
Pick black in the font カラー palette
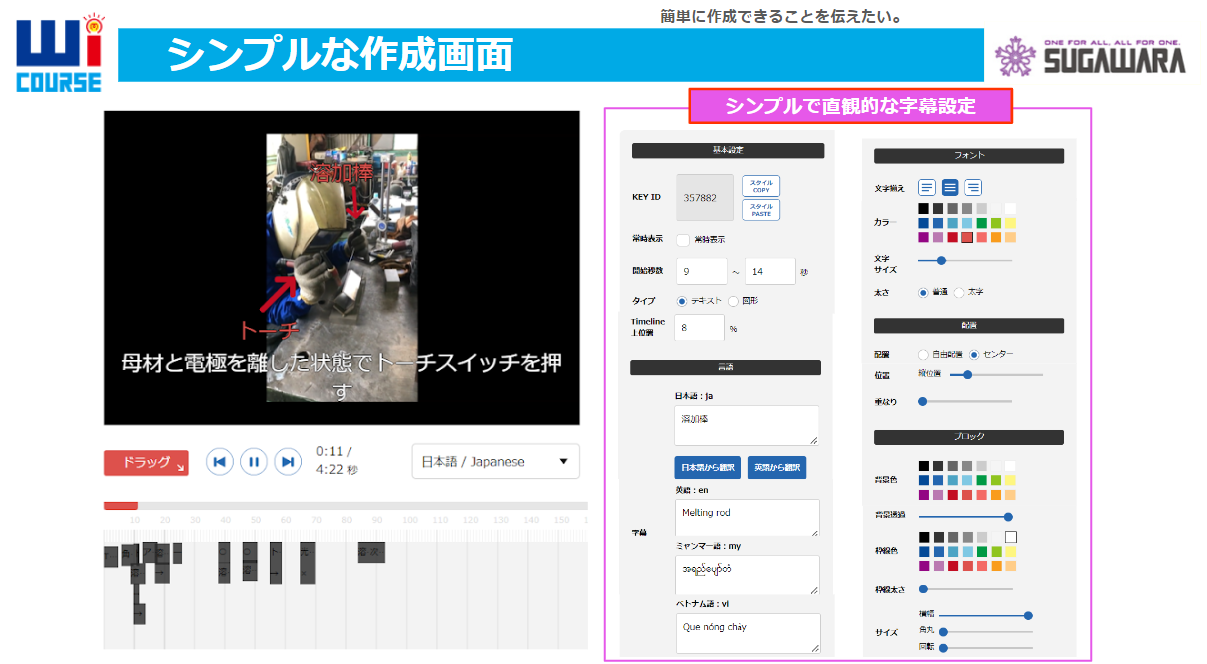(x=924, y=208)
